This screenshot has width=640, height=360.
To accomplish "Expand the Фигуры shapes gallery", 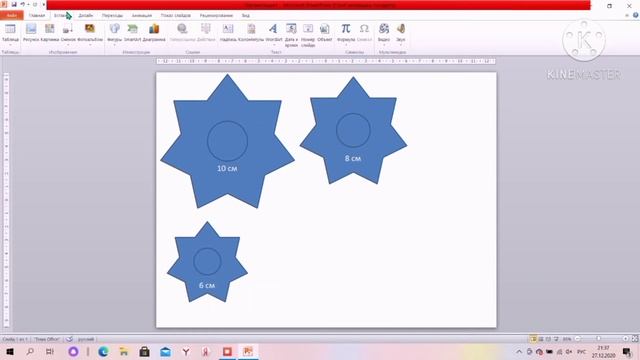I will (115, 44).
